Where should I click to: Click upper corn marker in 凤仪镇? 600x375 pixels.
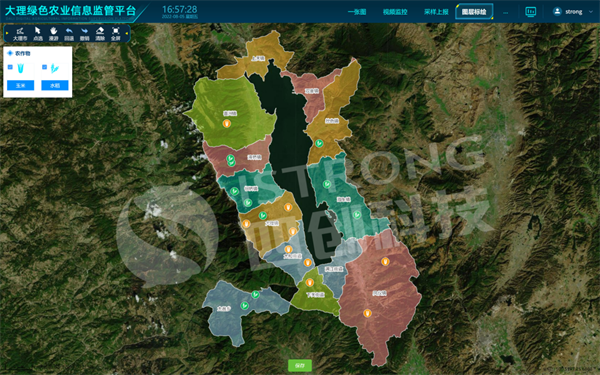point(385,261)
